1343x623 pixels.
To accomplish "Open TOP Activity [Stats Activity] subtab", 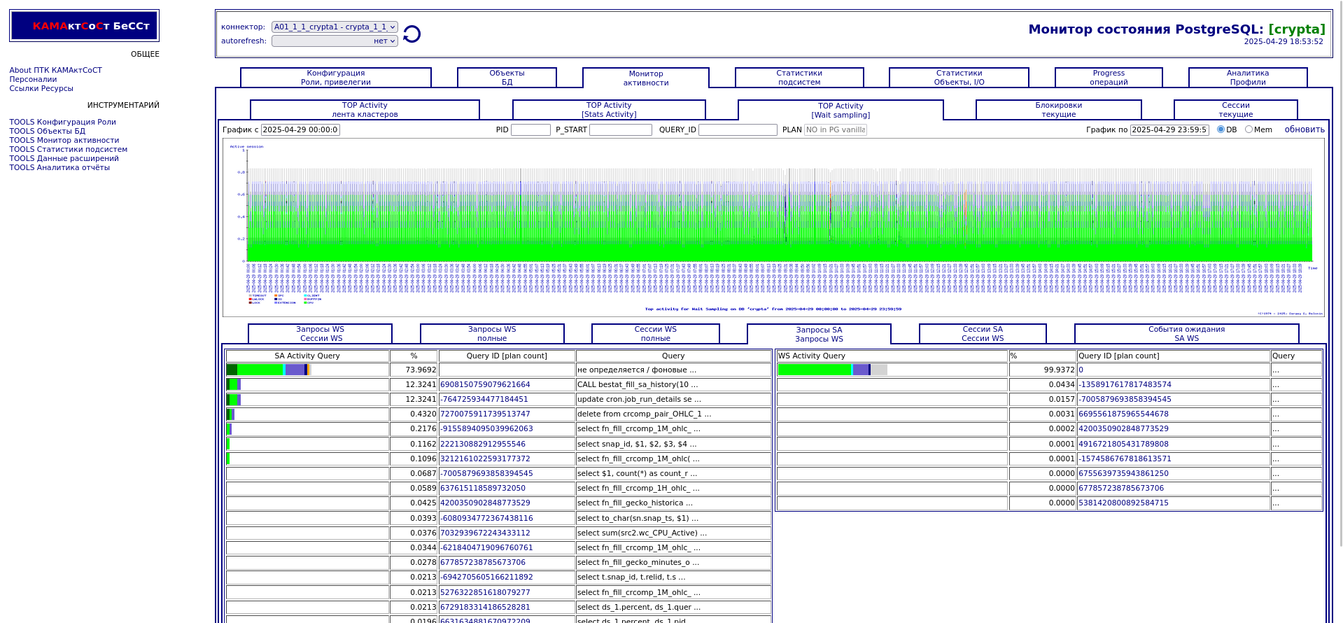I will pyautogui.click(x=609, y=110).
